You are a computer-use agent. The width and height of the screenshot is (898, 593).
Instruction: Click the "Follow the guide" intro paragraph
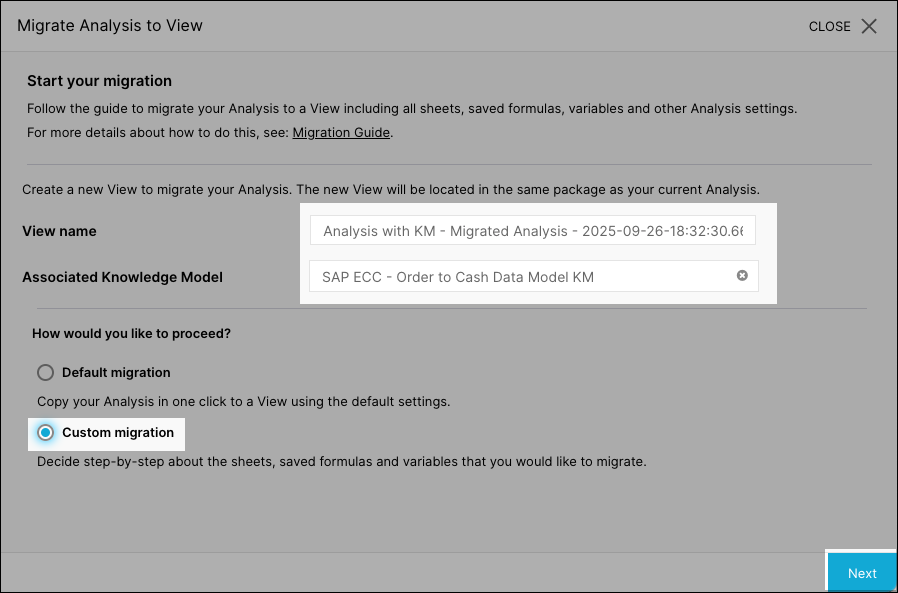pos(411,108)
